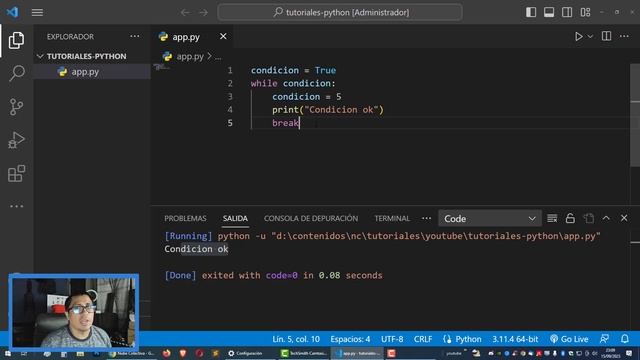The width and height of the screenshot is (640, 360).
Task: Click the breadcrumb ellipsis after app.py
Action: point(218,57)
